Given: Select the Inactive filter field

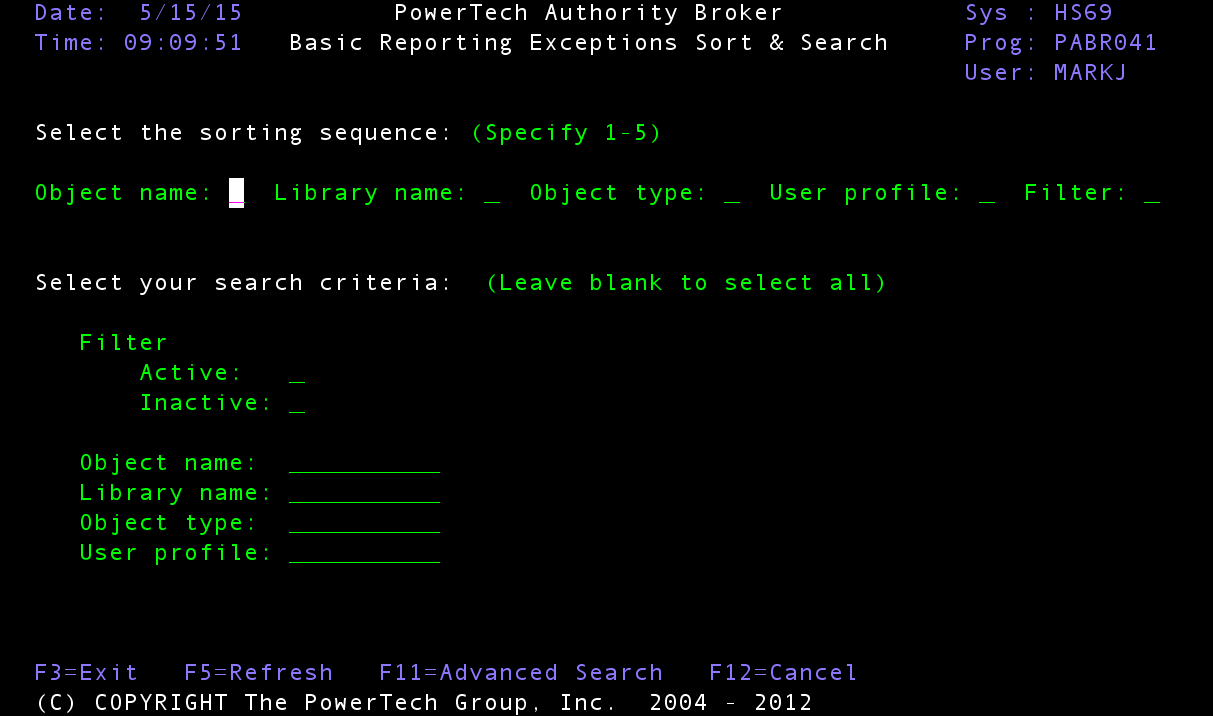Looking at the screenshot, I should pos(297,403).
